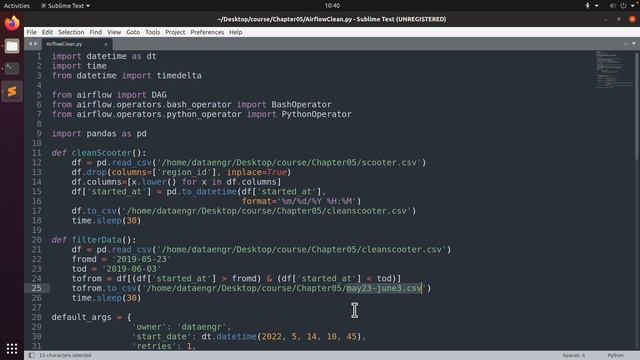Open the Preferences menu

(x=207, y=32)
